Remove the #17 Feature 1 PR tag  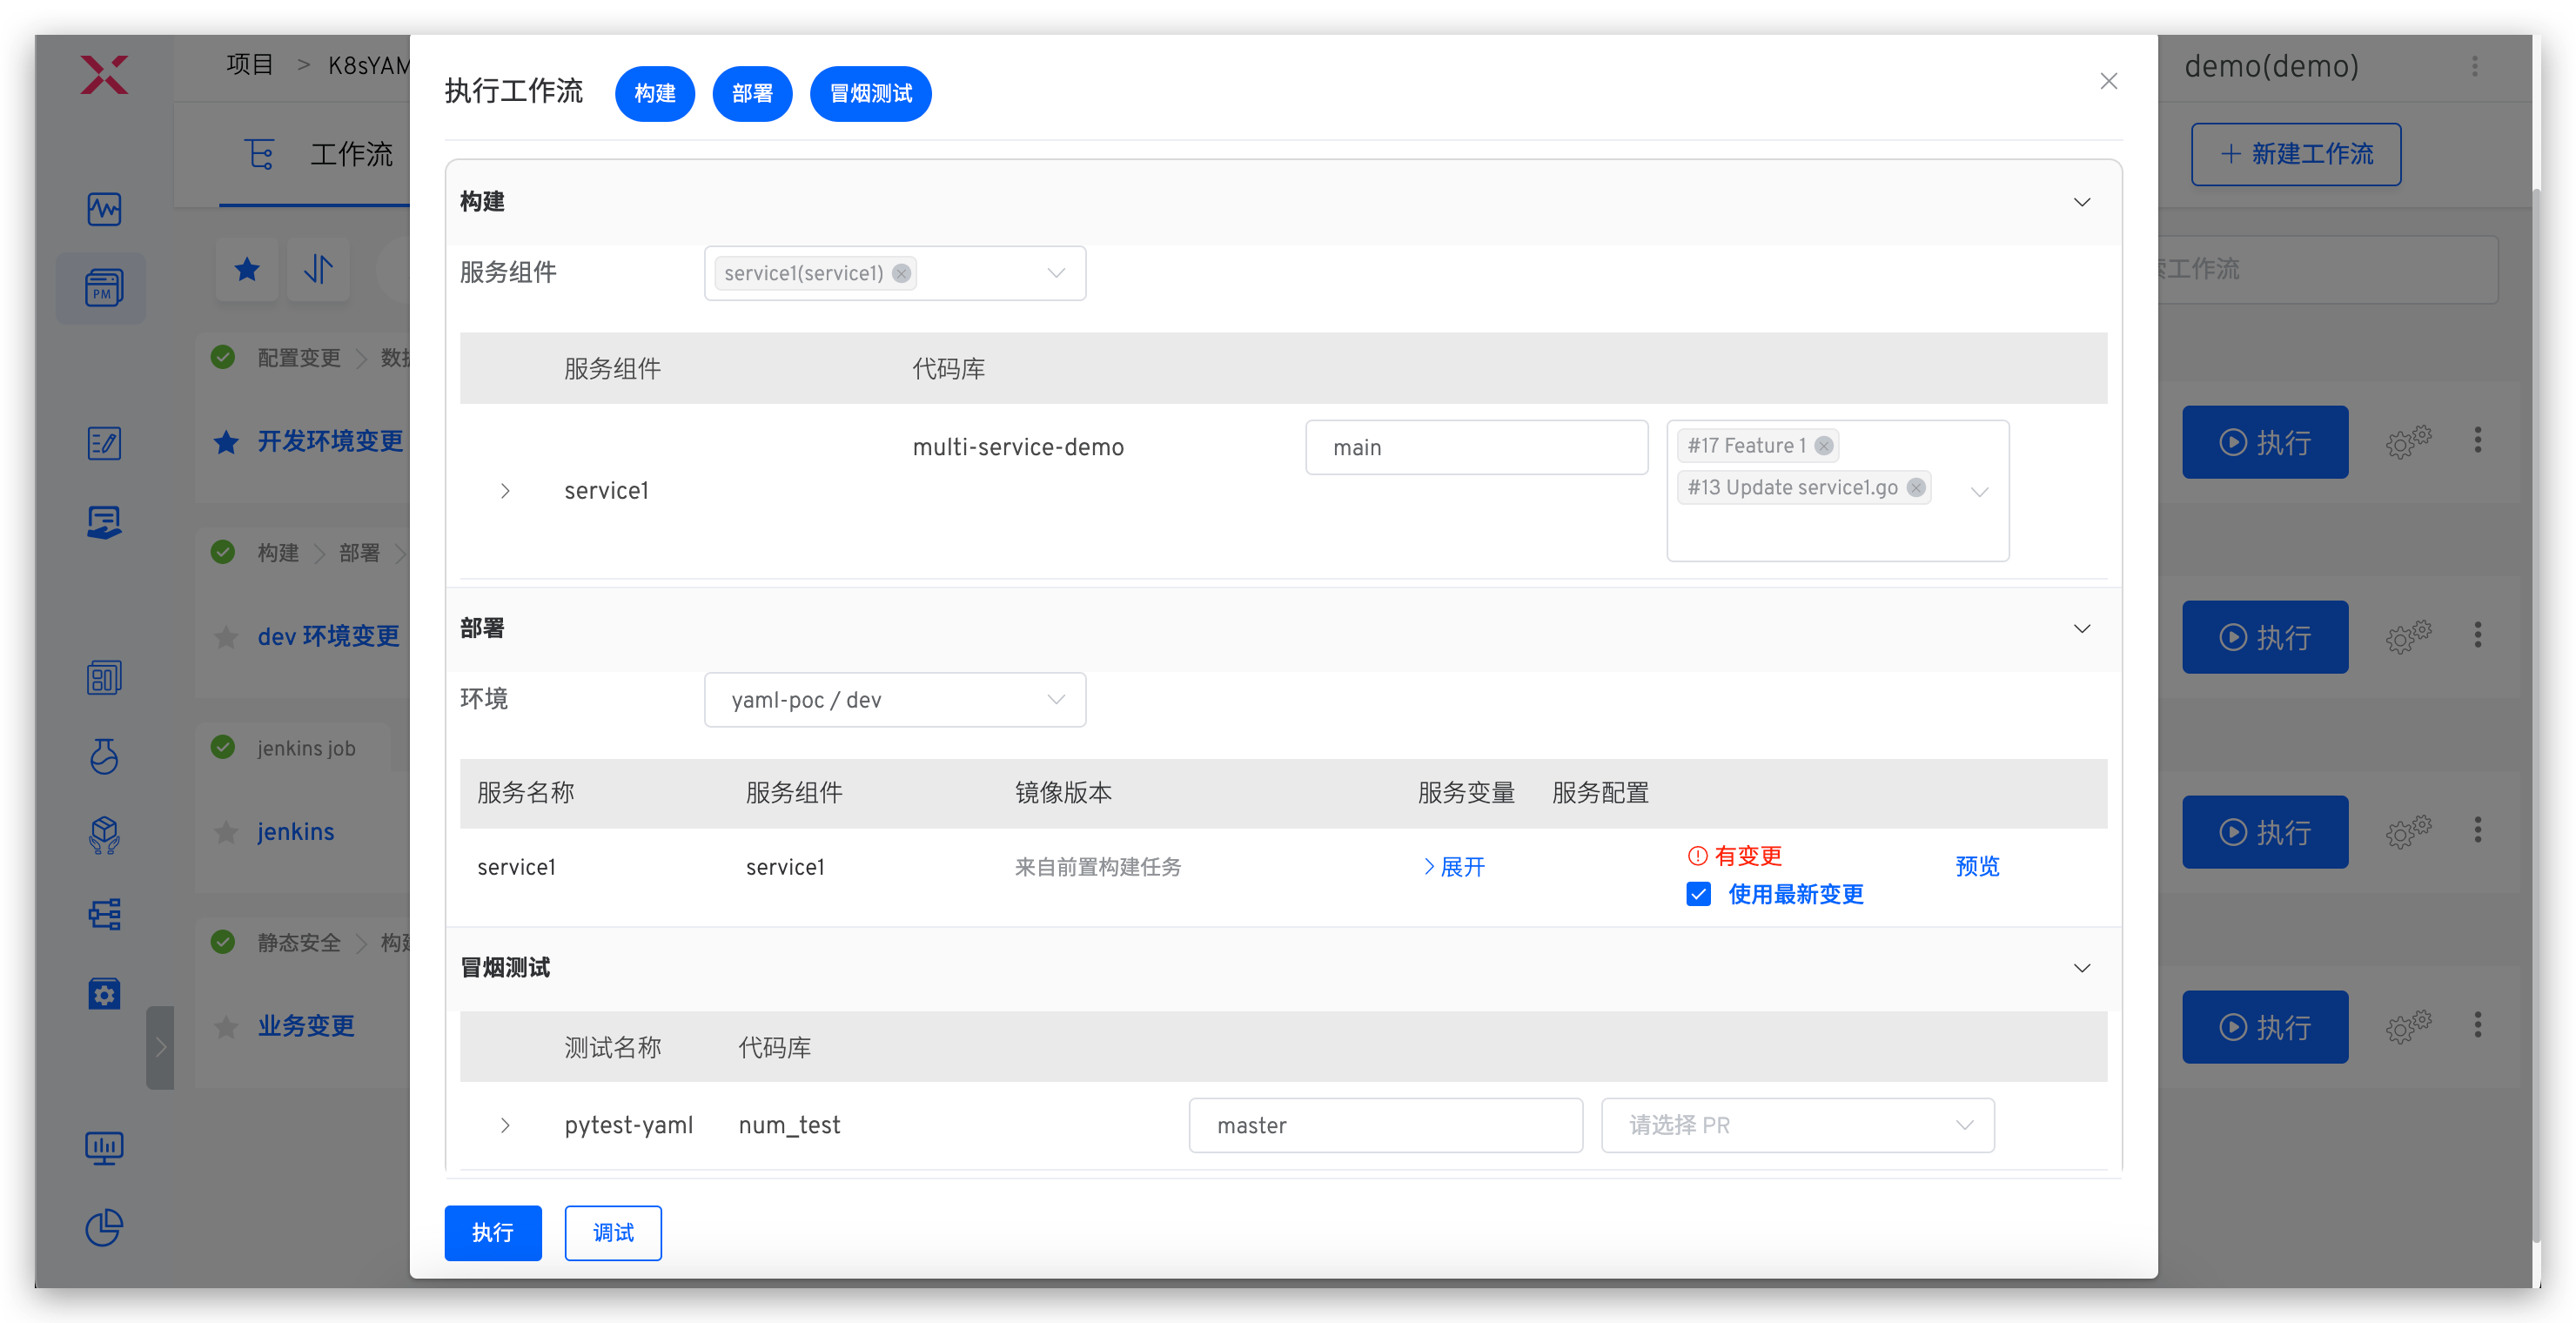pyautogui.click(x=1824, y=446)
